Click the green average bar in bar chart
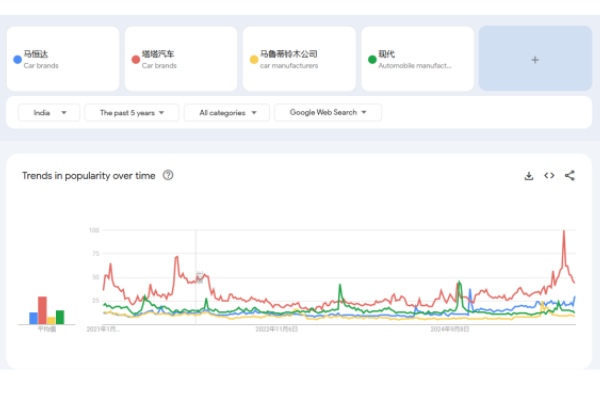The image size is (600, 400). point(60,317)
